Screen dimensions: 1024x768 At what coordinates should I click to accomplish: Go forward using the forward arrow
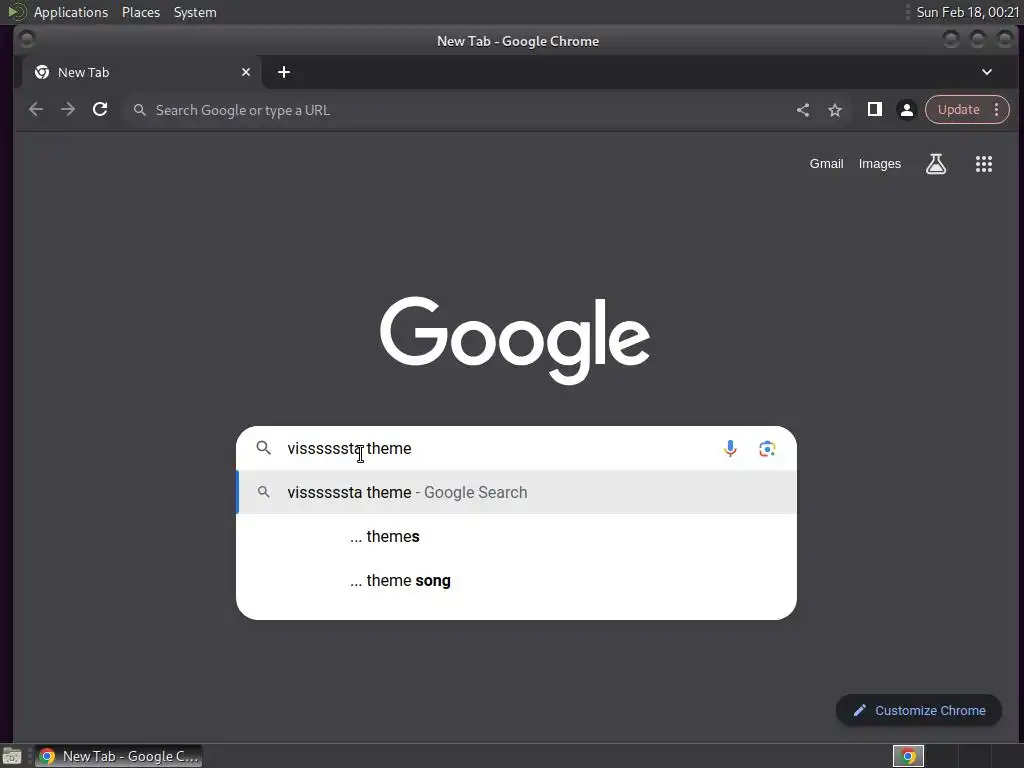[68, 110]
